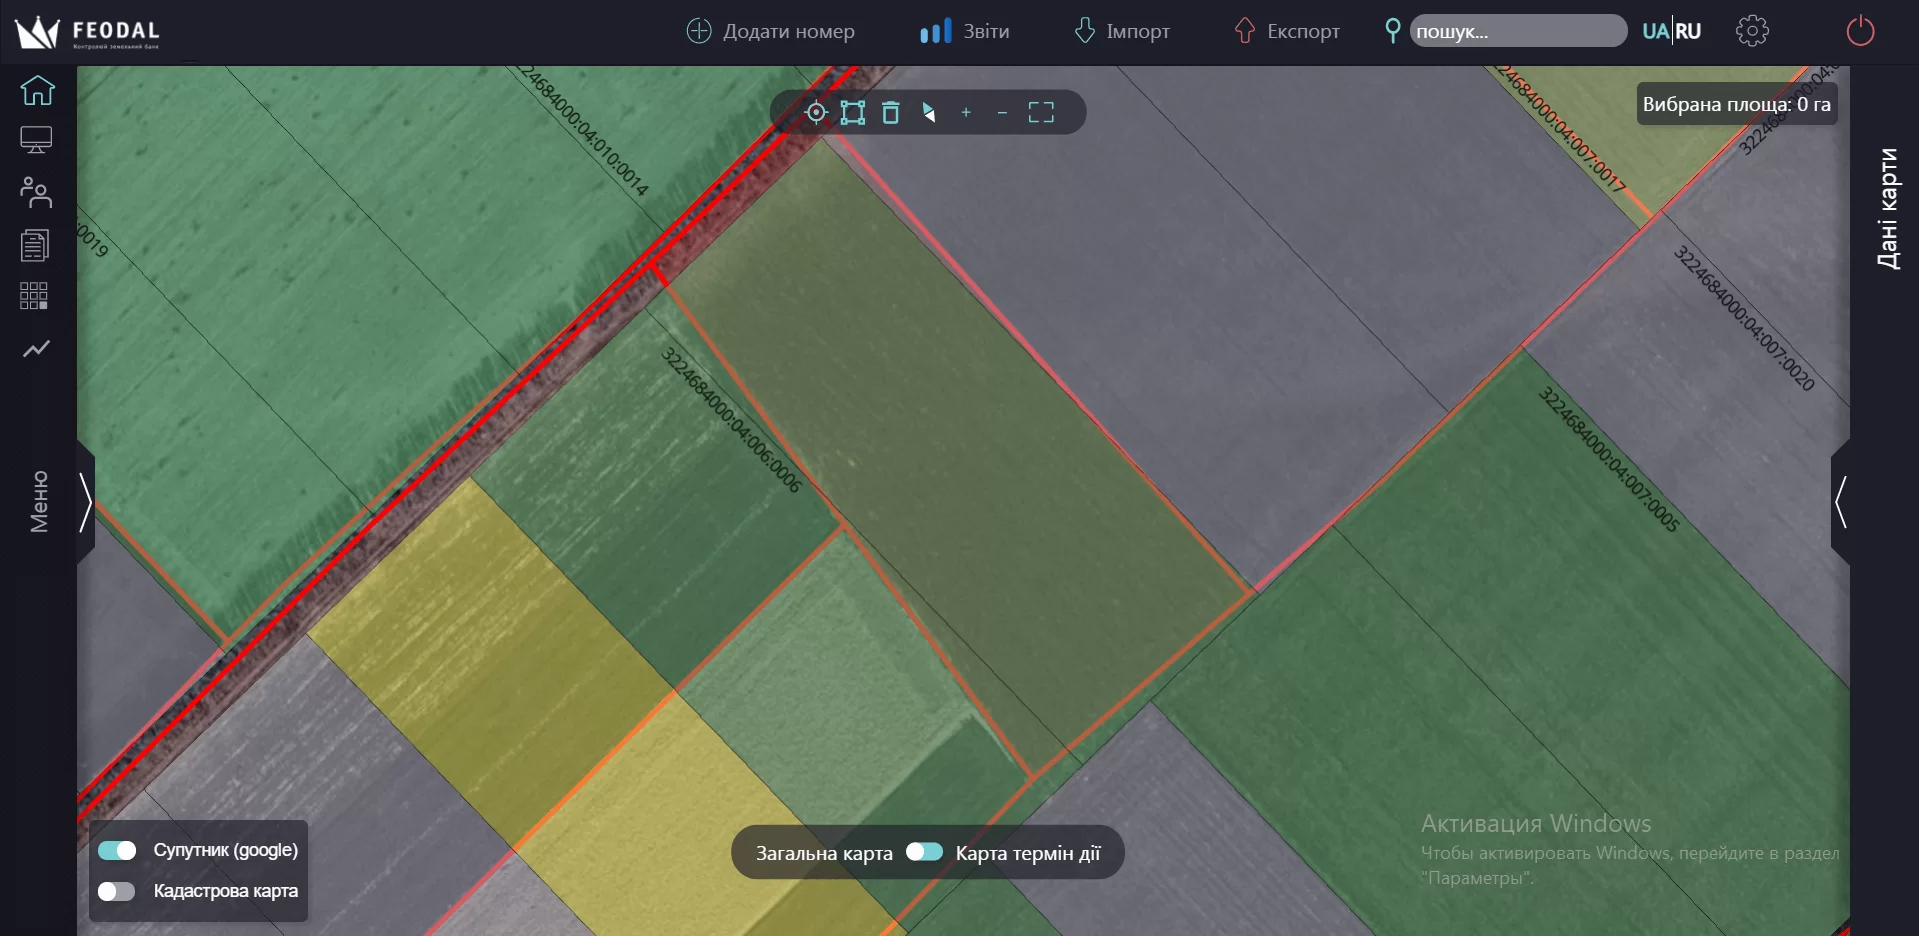Expand the left Меню panel arrow

coord(86,501)
